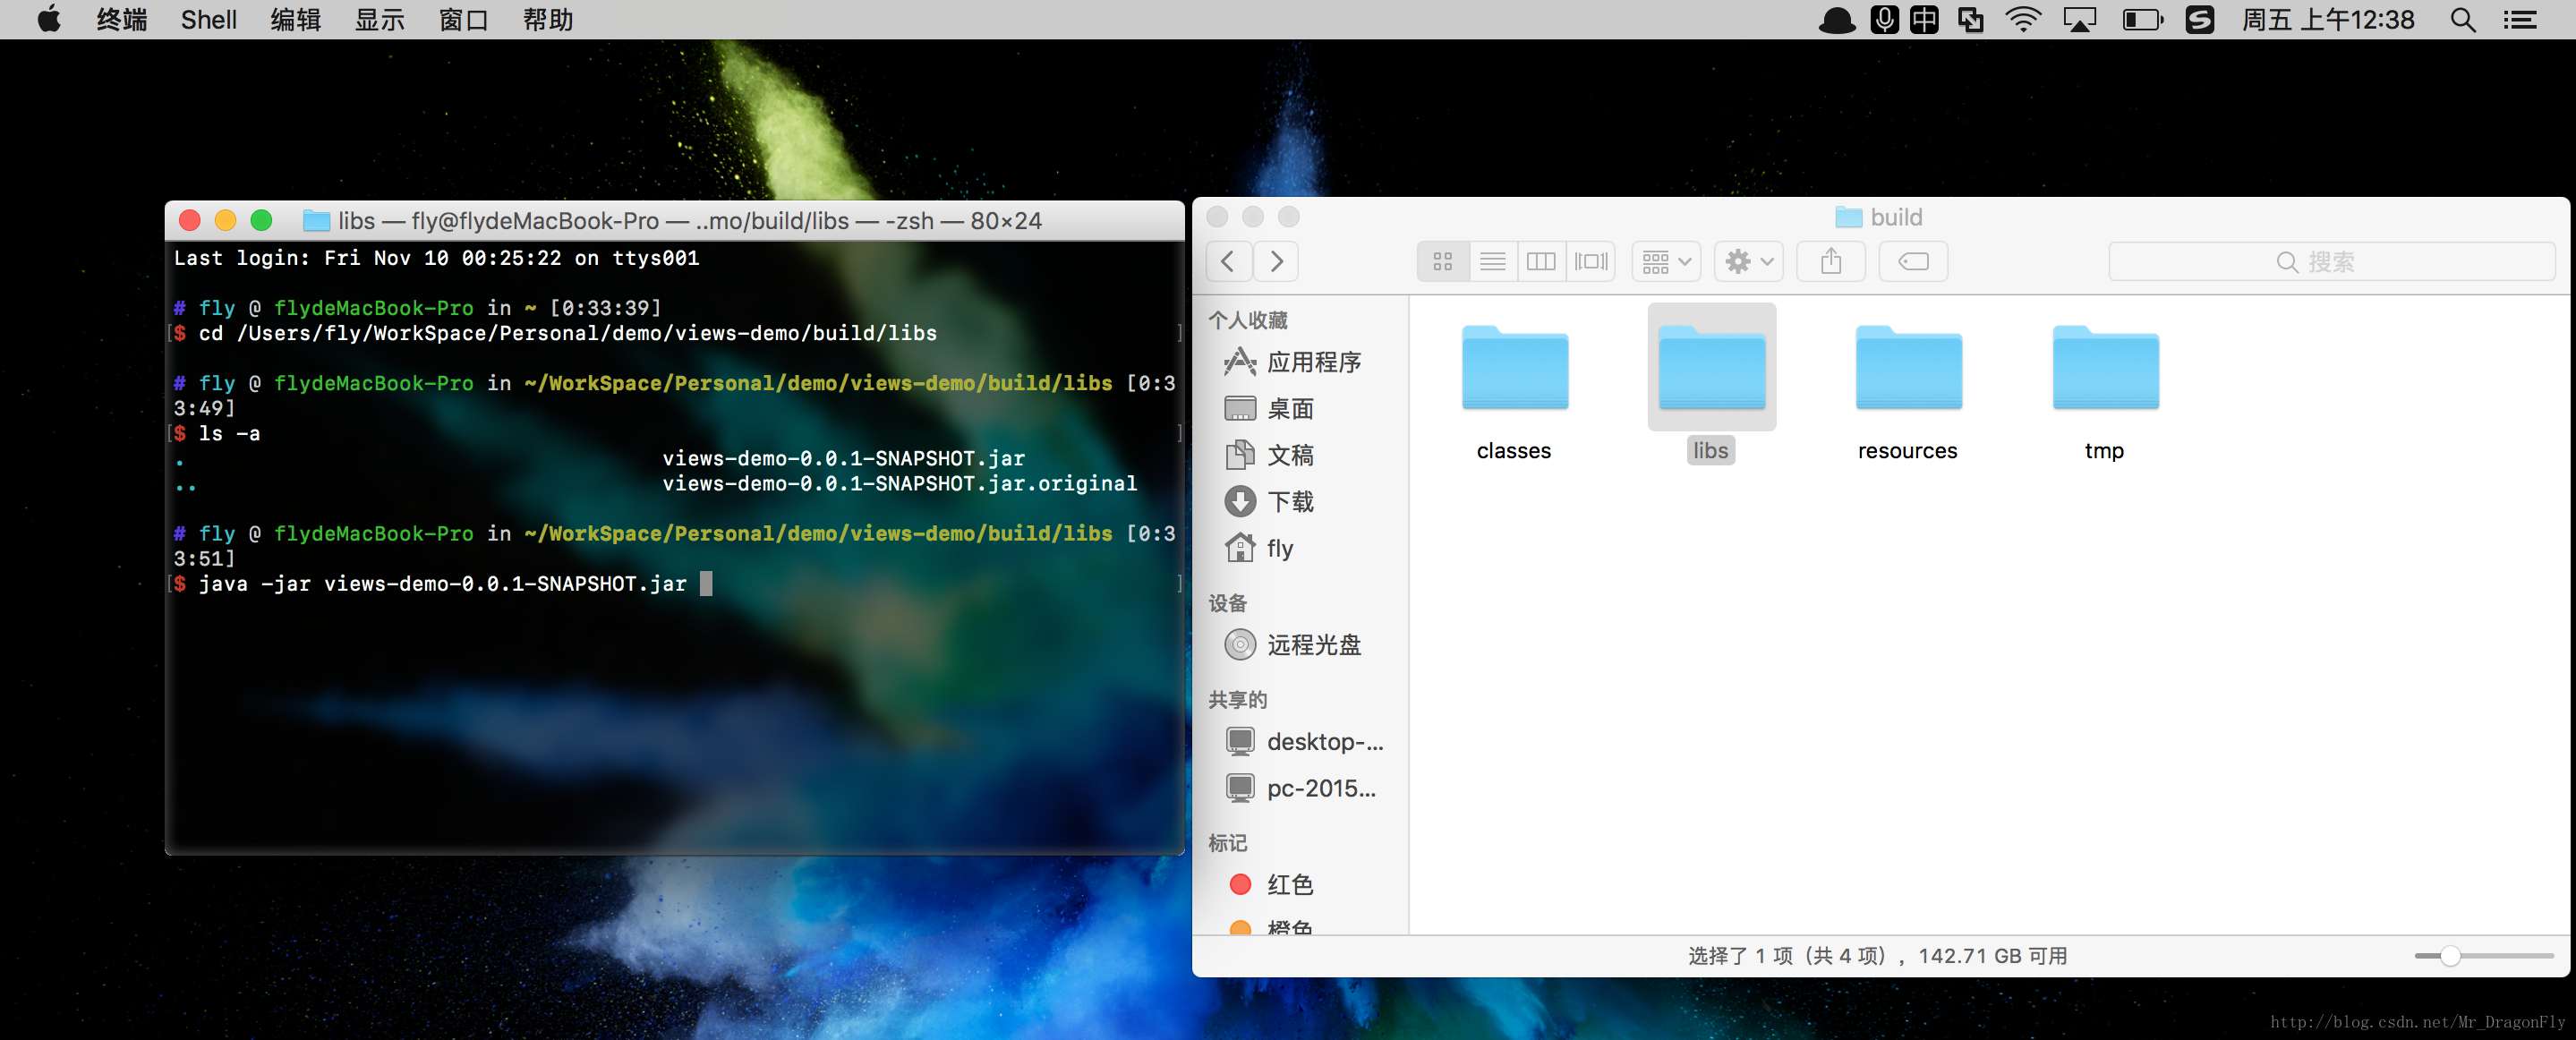The image size is (2576, 1040).
Task: Click the AirPlay display icon
Action: point(2080,20)
